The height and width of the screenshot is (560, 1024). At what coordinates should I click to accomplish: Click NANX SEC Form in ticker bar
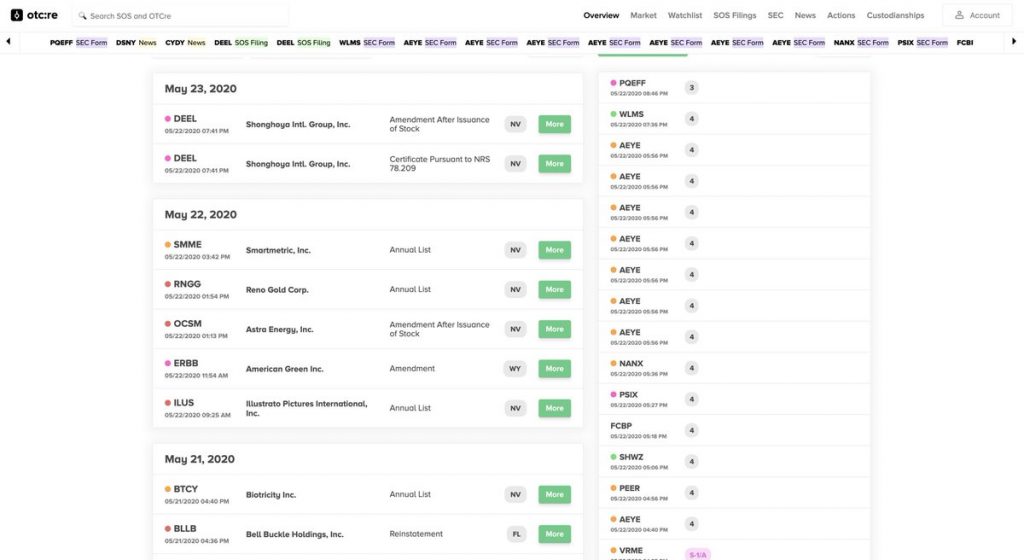tap(861, 42)
